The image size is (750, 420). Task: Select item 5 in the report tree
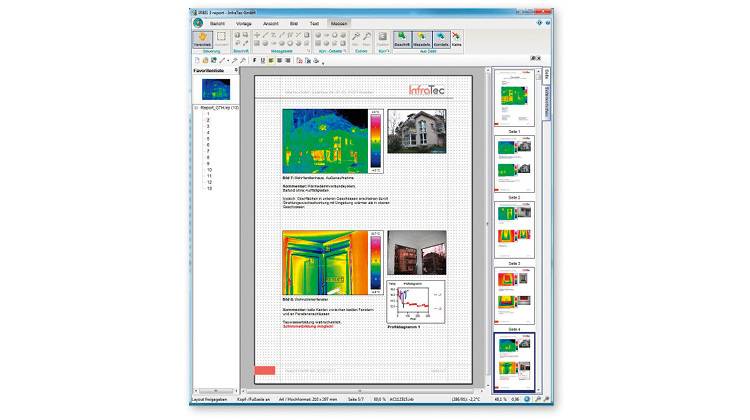(x=208, y=140)
